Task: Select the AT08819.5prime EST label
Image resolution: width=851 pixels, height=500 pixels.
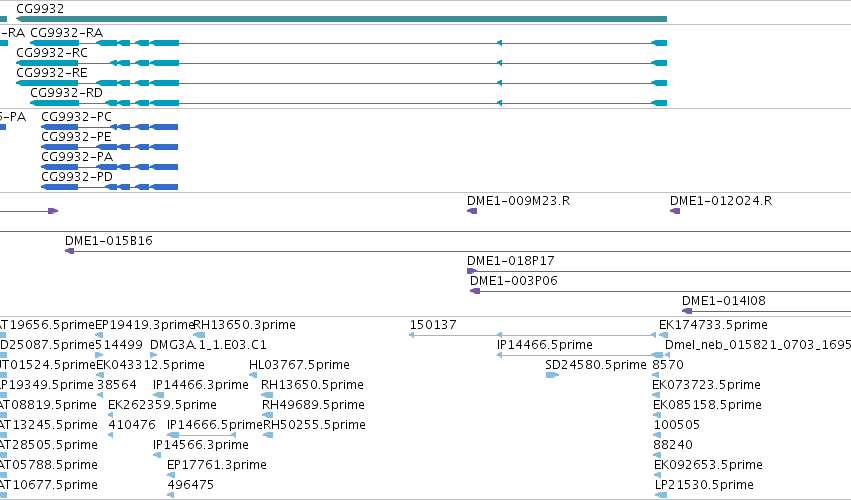Action: pos(48,406)
